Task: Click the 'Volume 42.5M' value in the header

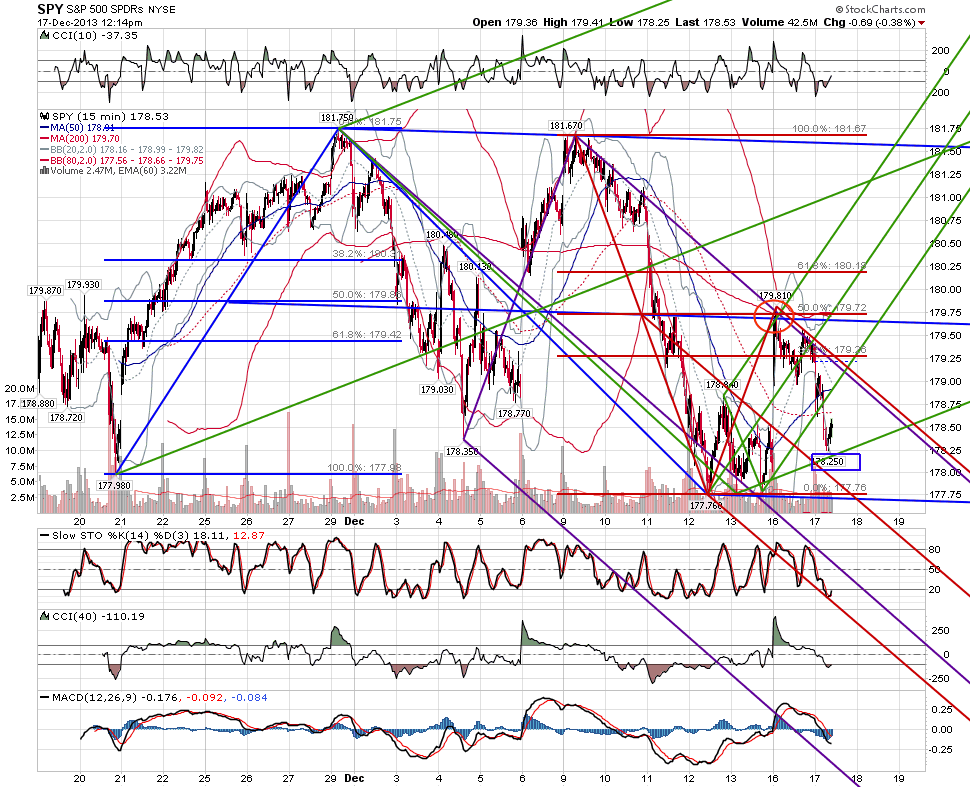Action: [779, 22]
